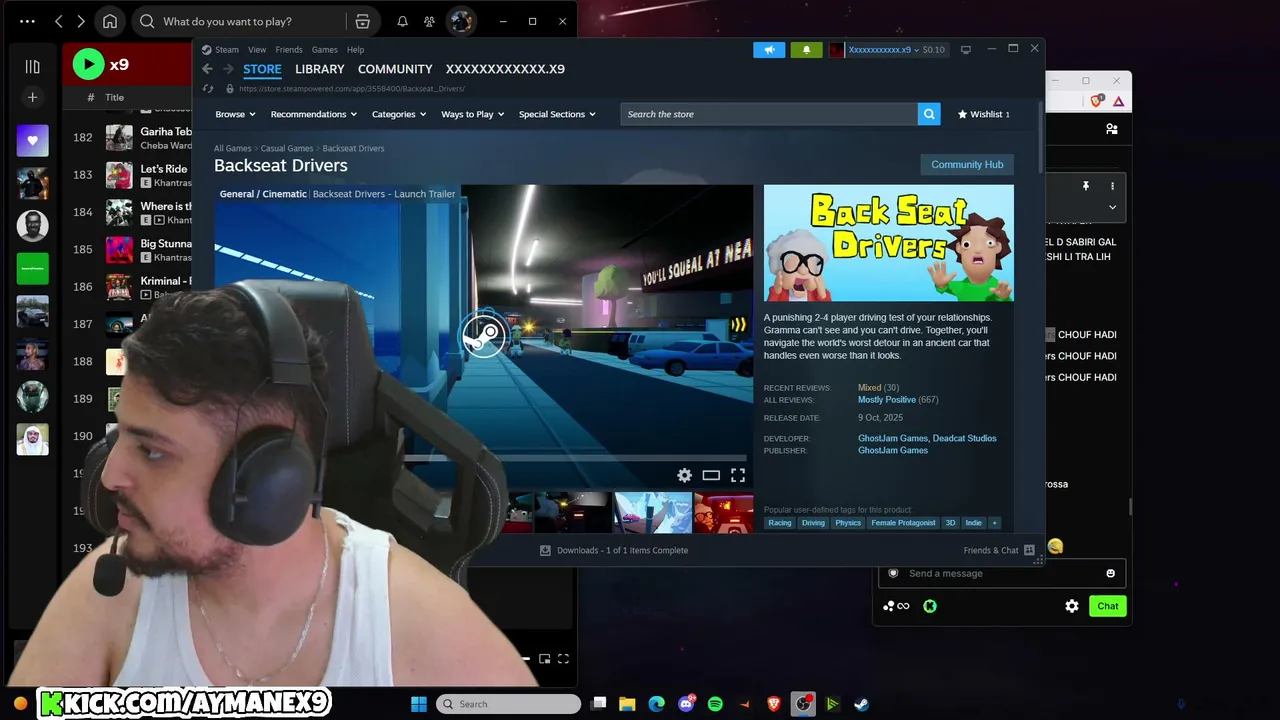Open Liked Songs in Spotify sidebar
Screen dimensions: 1280x720
(x=32, y=141)
